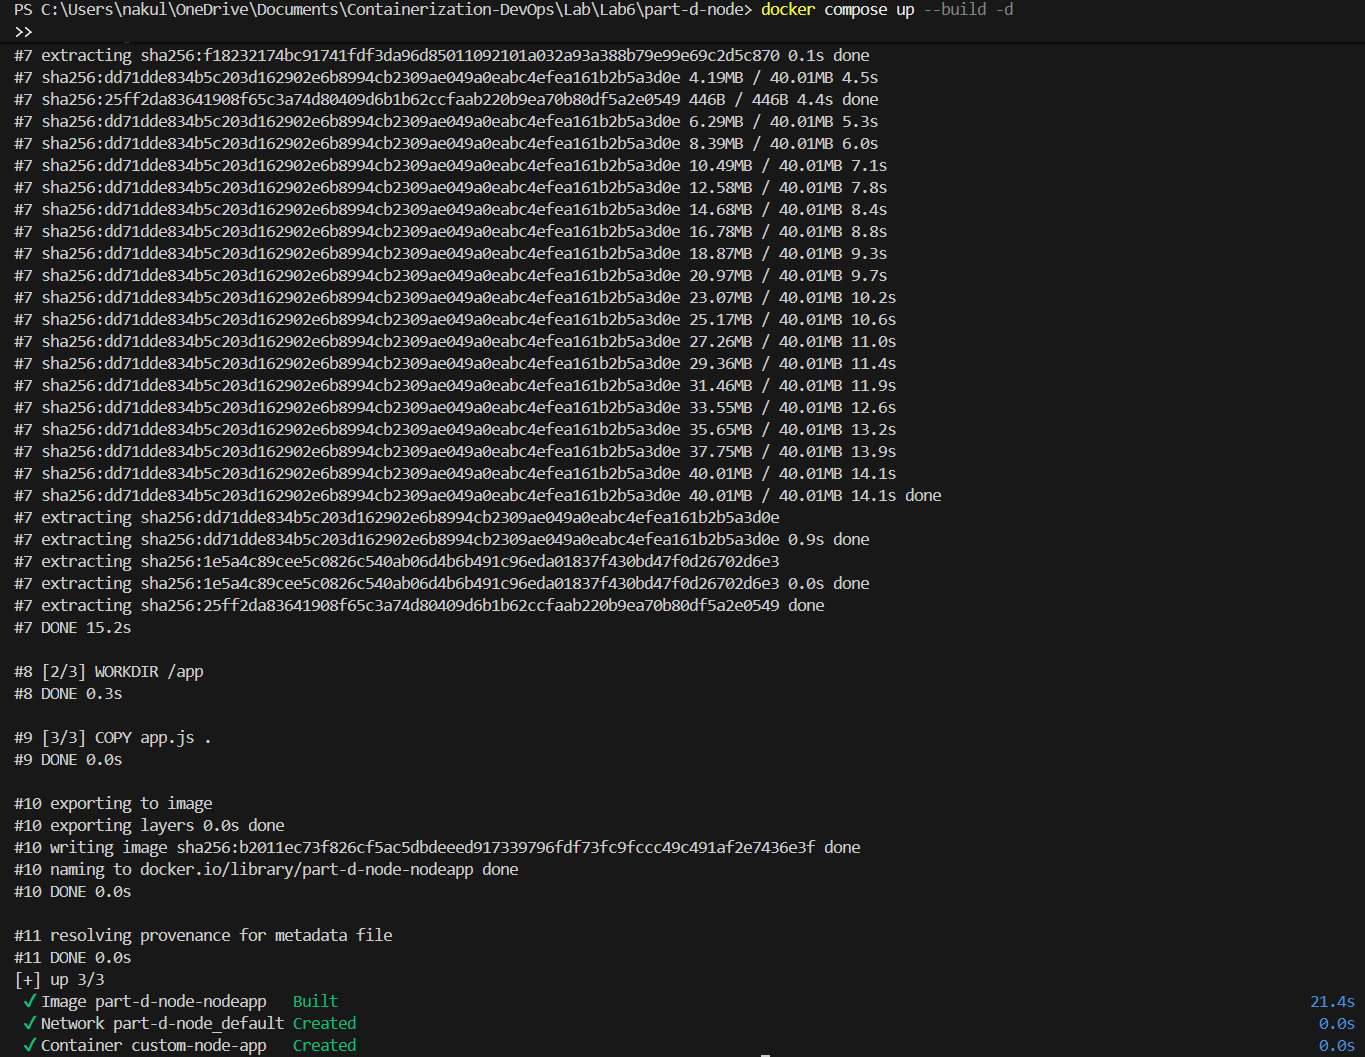This screenshot has height=1057, width=1365.
Task: Click the green 'Built' status label
Action: tap(315, 1001)
